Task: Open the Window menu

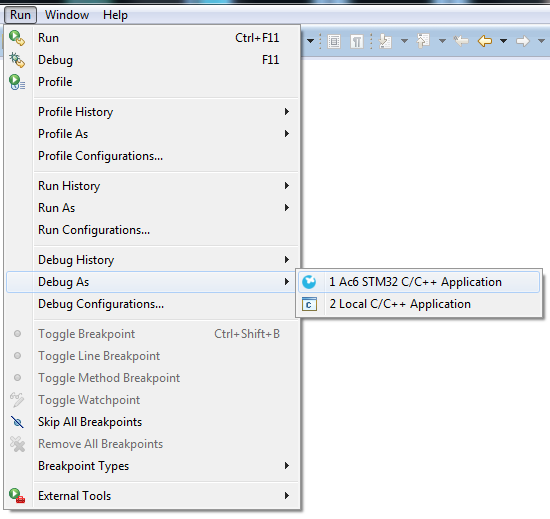Action: (67, 15)
